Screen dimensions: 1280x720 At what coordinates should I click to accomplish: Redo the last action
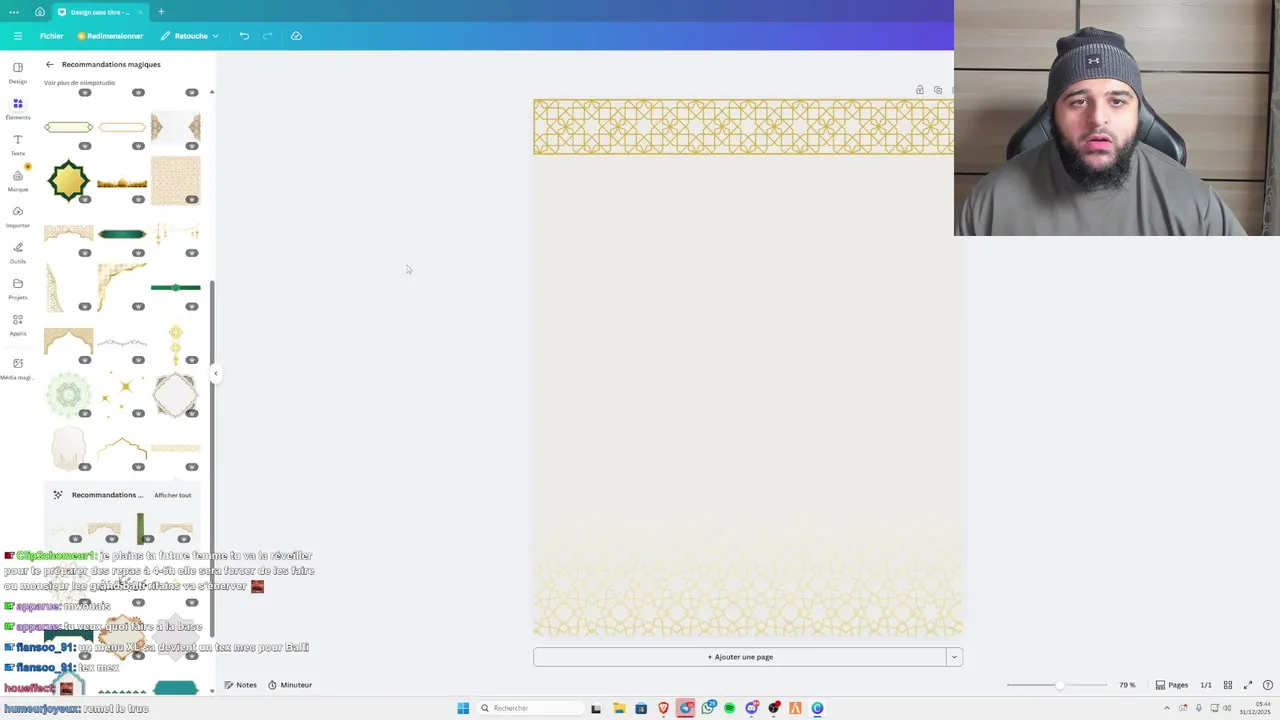point(267,36)
